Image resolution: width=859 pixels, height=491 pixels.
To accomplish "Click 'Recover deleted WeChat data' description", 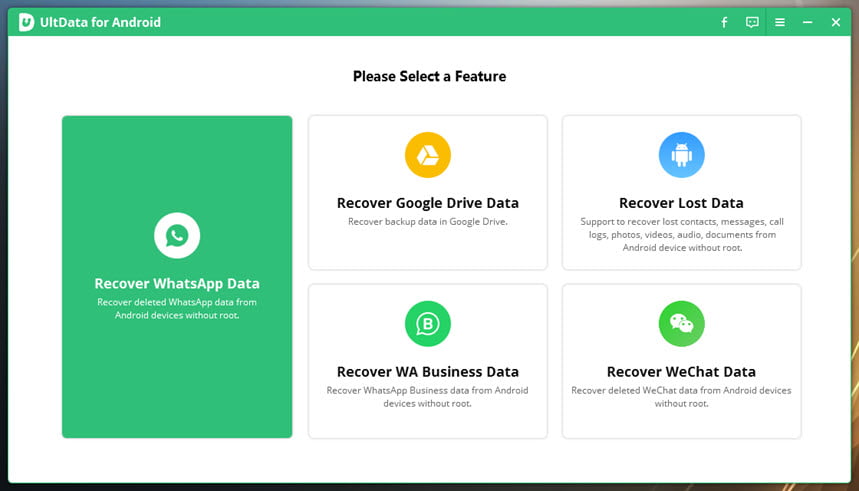I will [682, 397].
